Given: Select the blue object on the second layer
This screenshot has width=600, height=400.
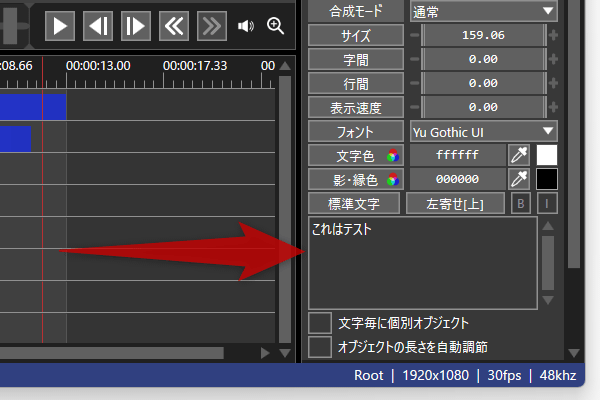Looking at the screenshot, I should pyautogui.click(x=15, y=139).
